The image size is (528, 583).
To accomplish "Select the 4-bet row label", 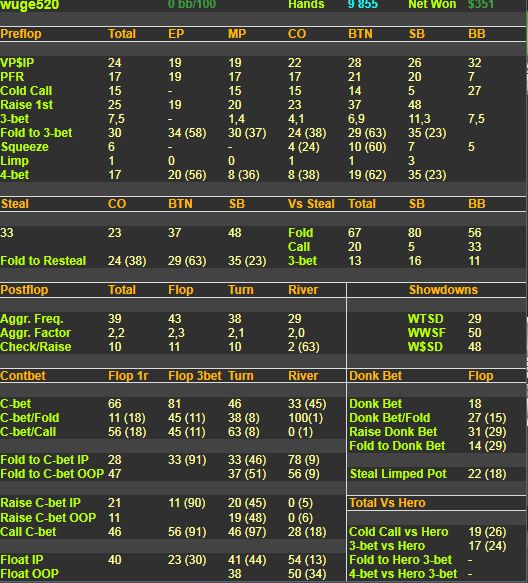I will pyautogui.click(x=15, y=175).
